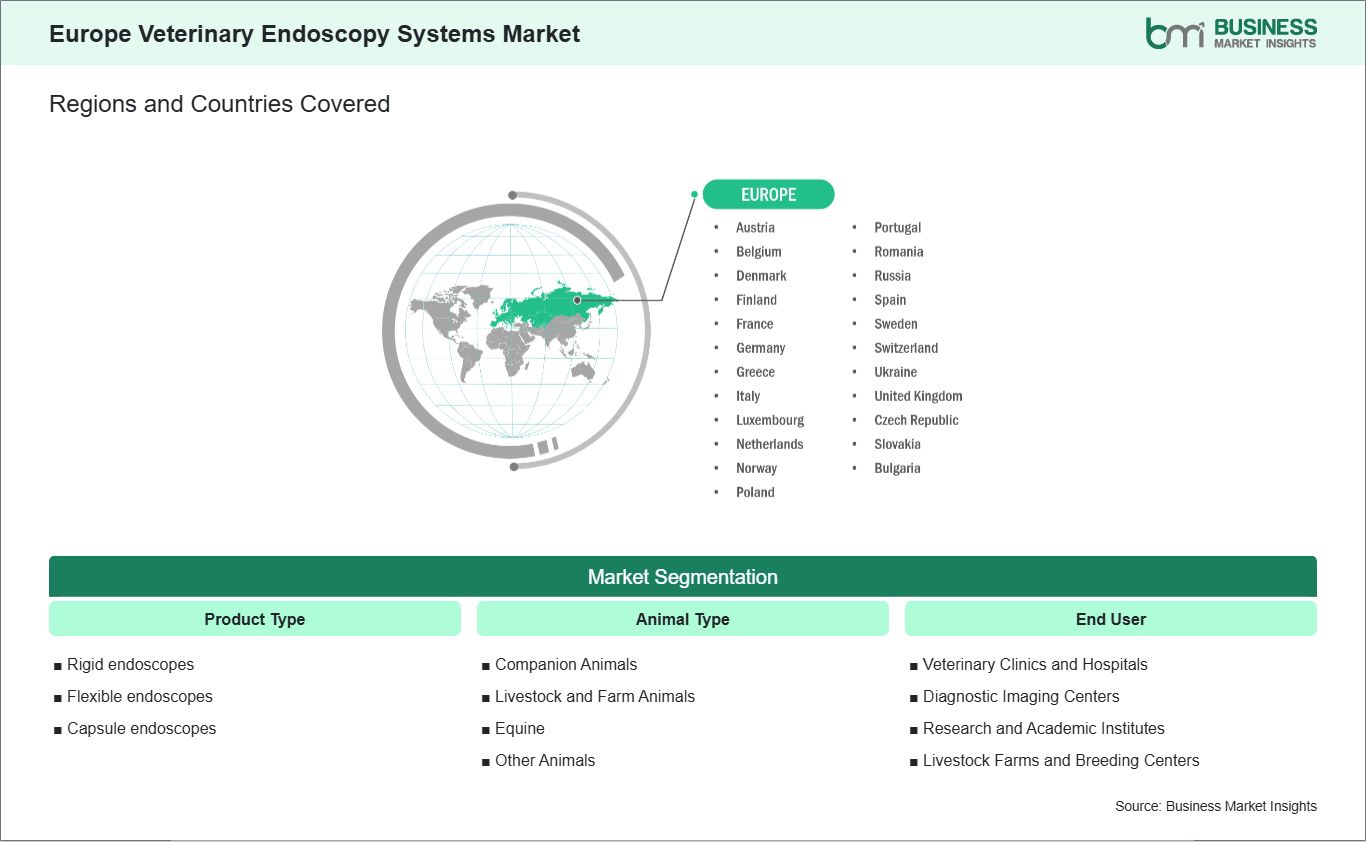Click 'Spain' in the country list
This screenshot has height=842, width=1366.
890,300
